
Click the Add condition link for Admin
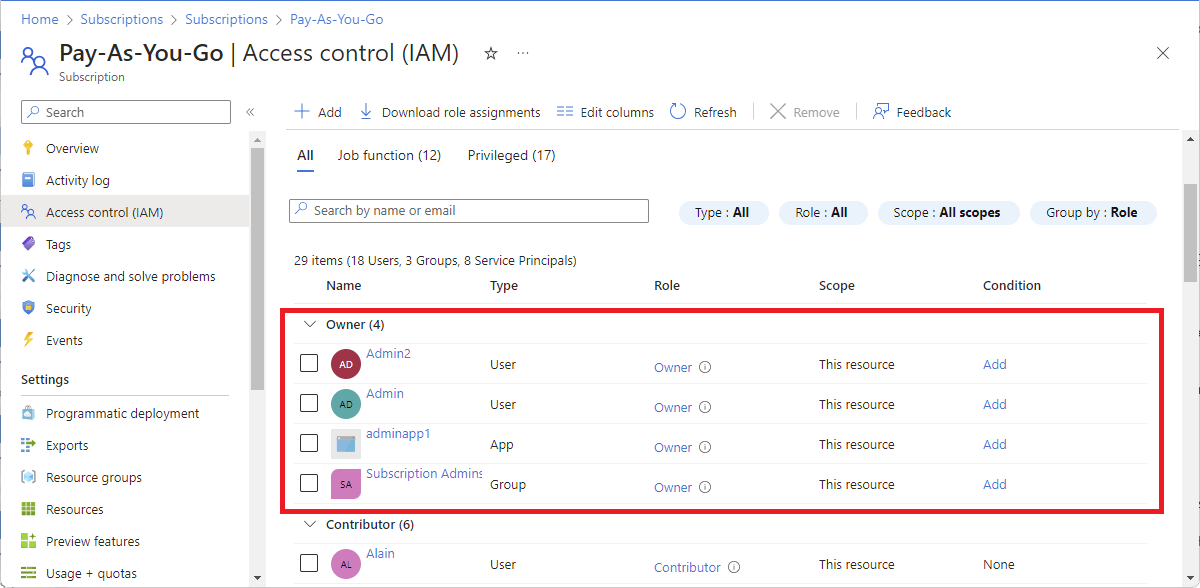[x=994, y=404]
